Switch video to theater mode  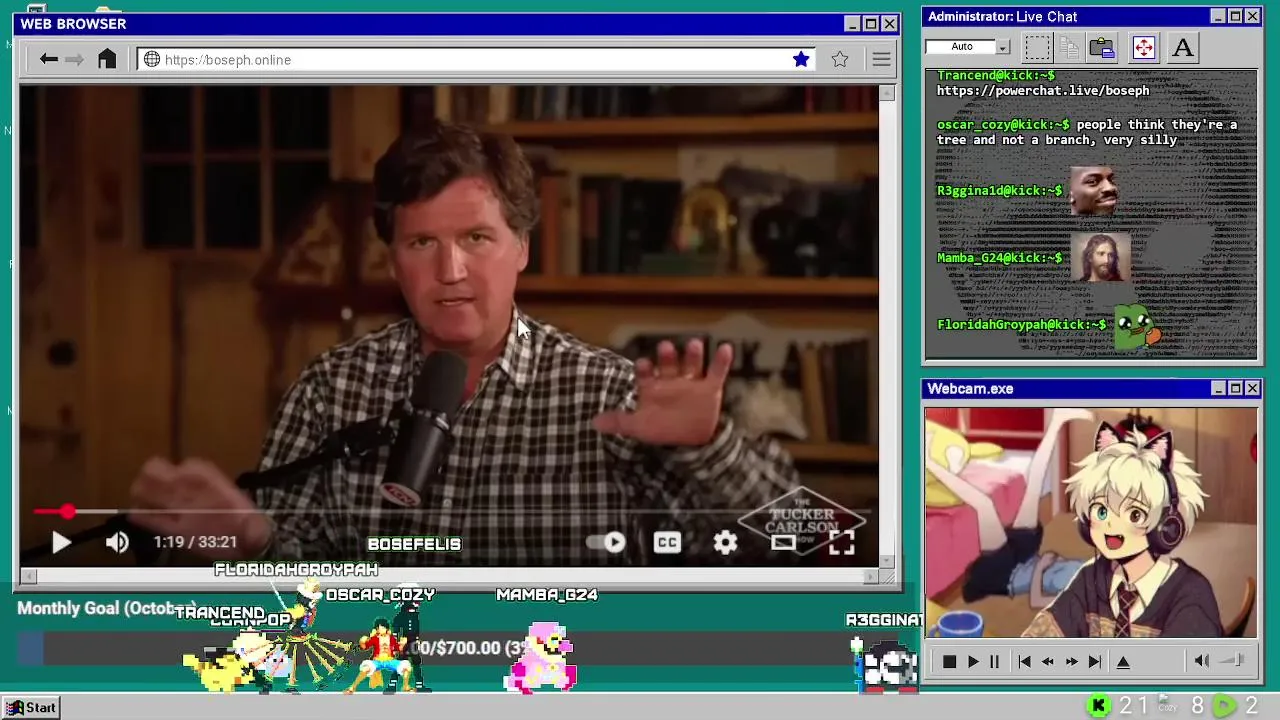[783, 542]
